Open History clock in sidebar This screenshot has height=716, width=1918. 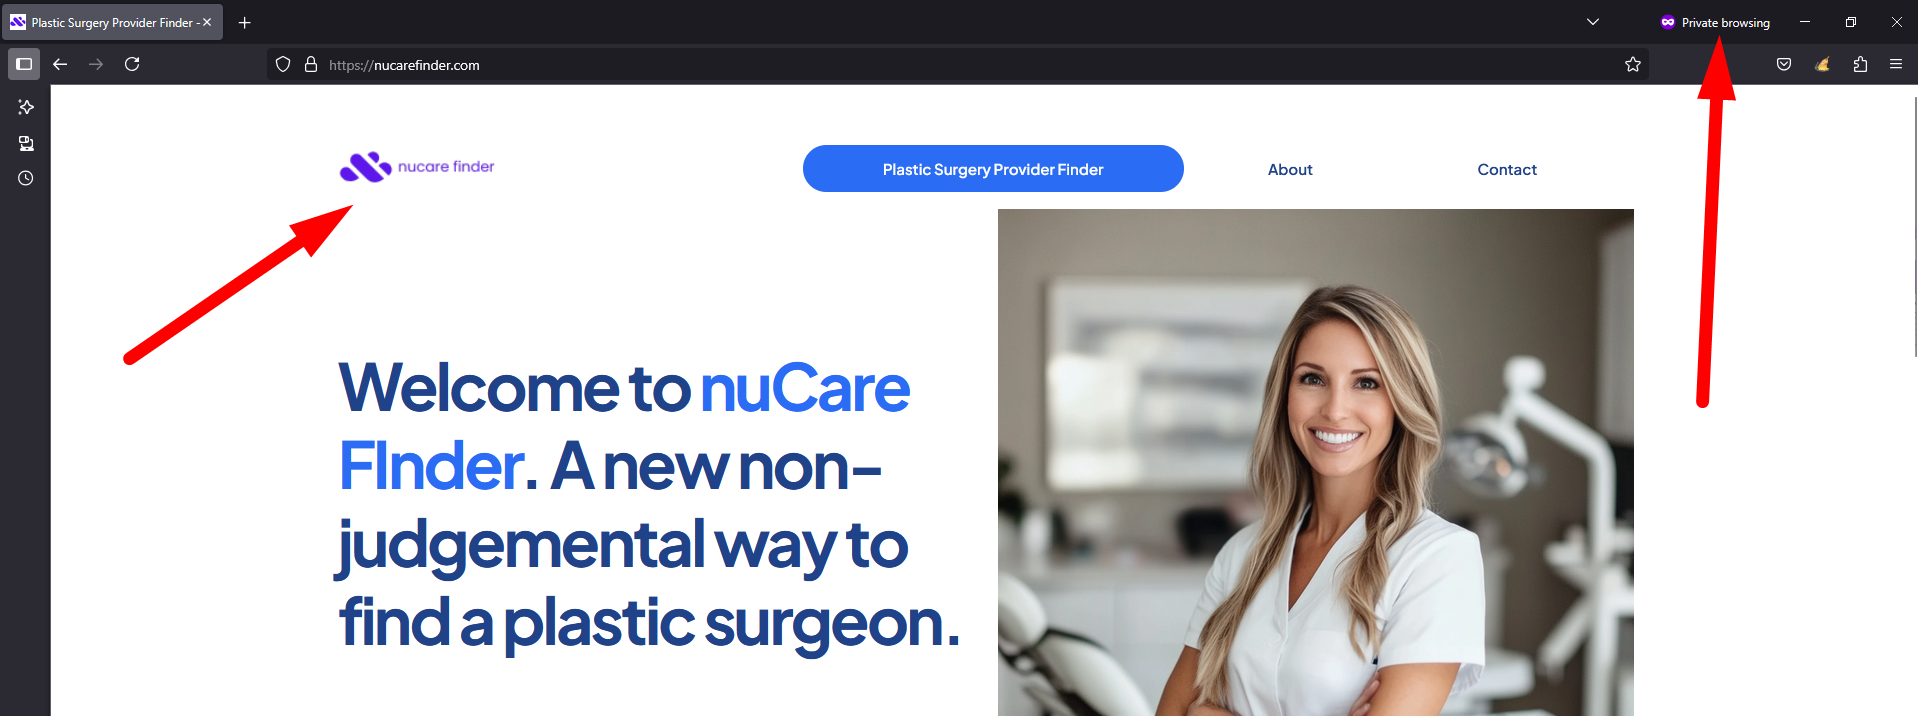tap(26, 178)
